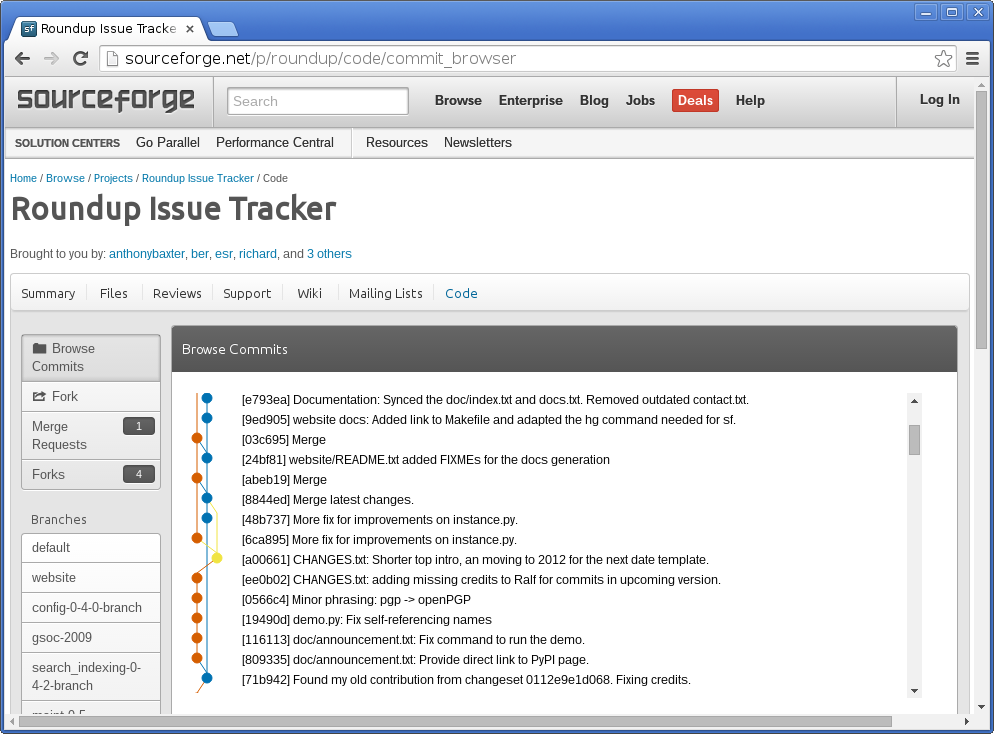
Task: Click the SourceForge logo
Action: point(104,100)
